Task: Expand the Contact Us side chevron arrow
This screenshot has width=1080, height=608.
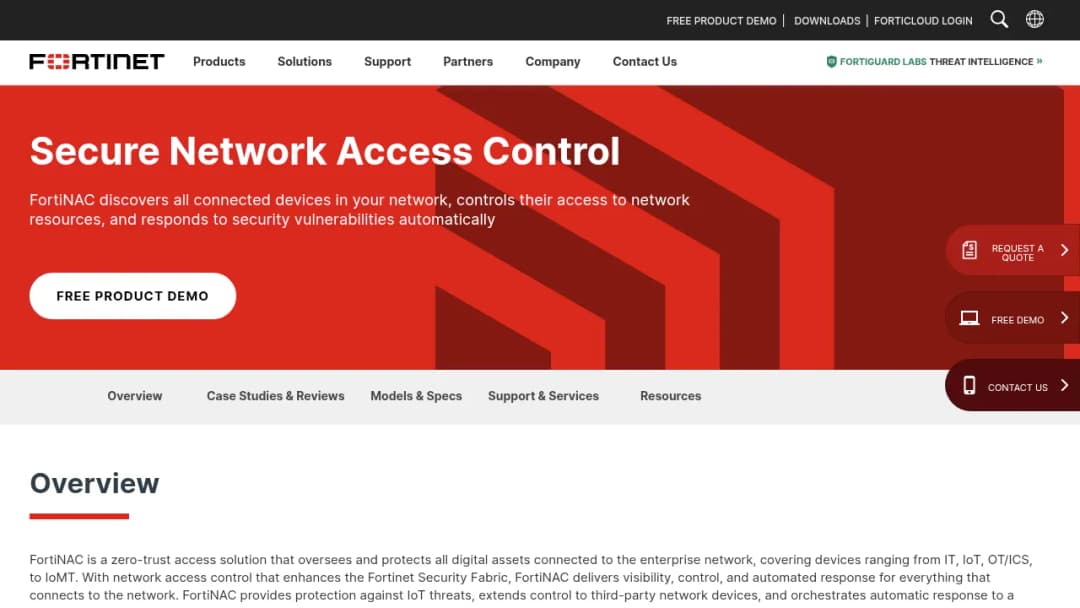Action: tap(1064, 385)
